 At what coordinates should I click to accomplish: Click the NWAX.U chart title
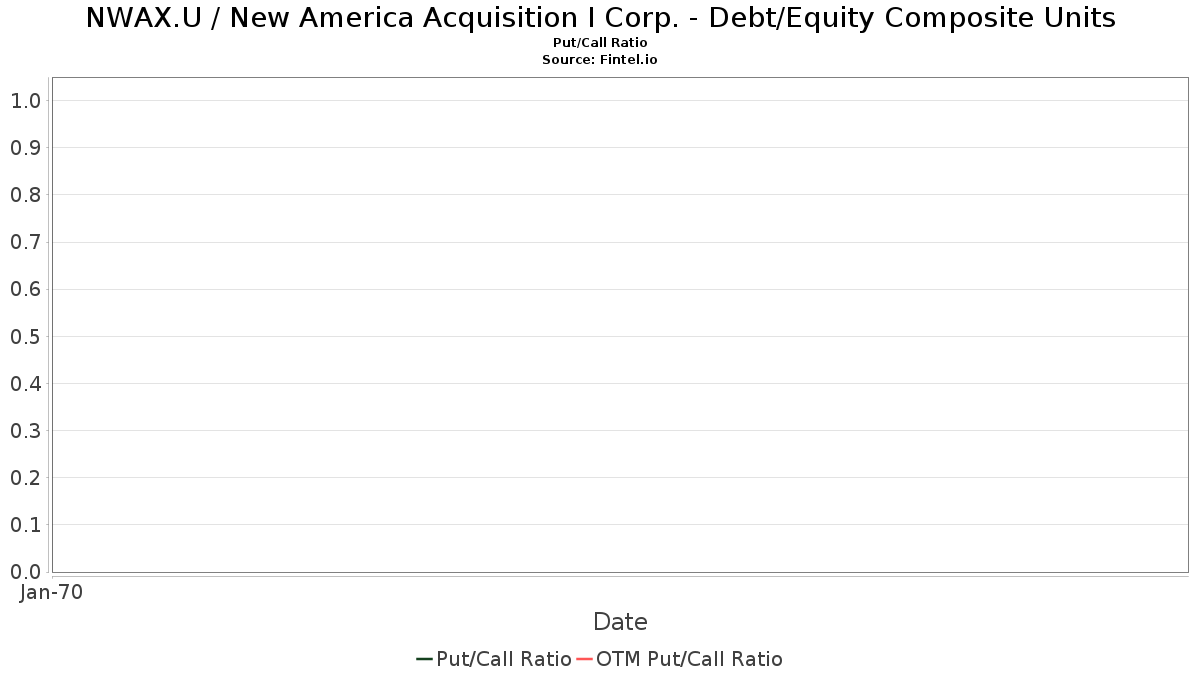point(600,18)
